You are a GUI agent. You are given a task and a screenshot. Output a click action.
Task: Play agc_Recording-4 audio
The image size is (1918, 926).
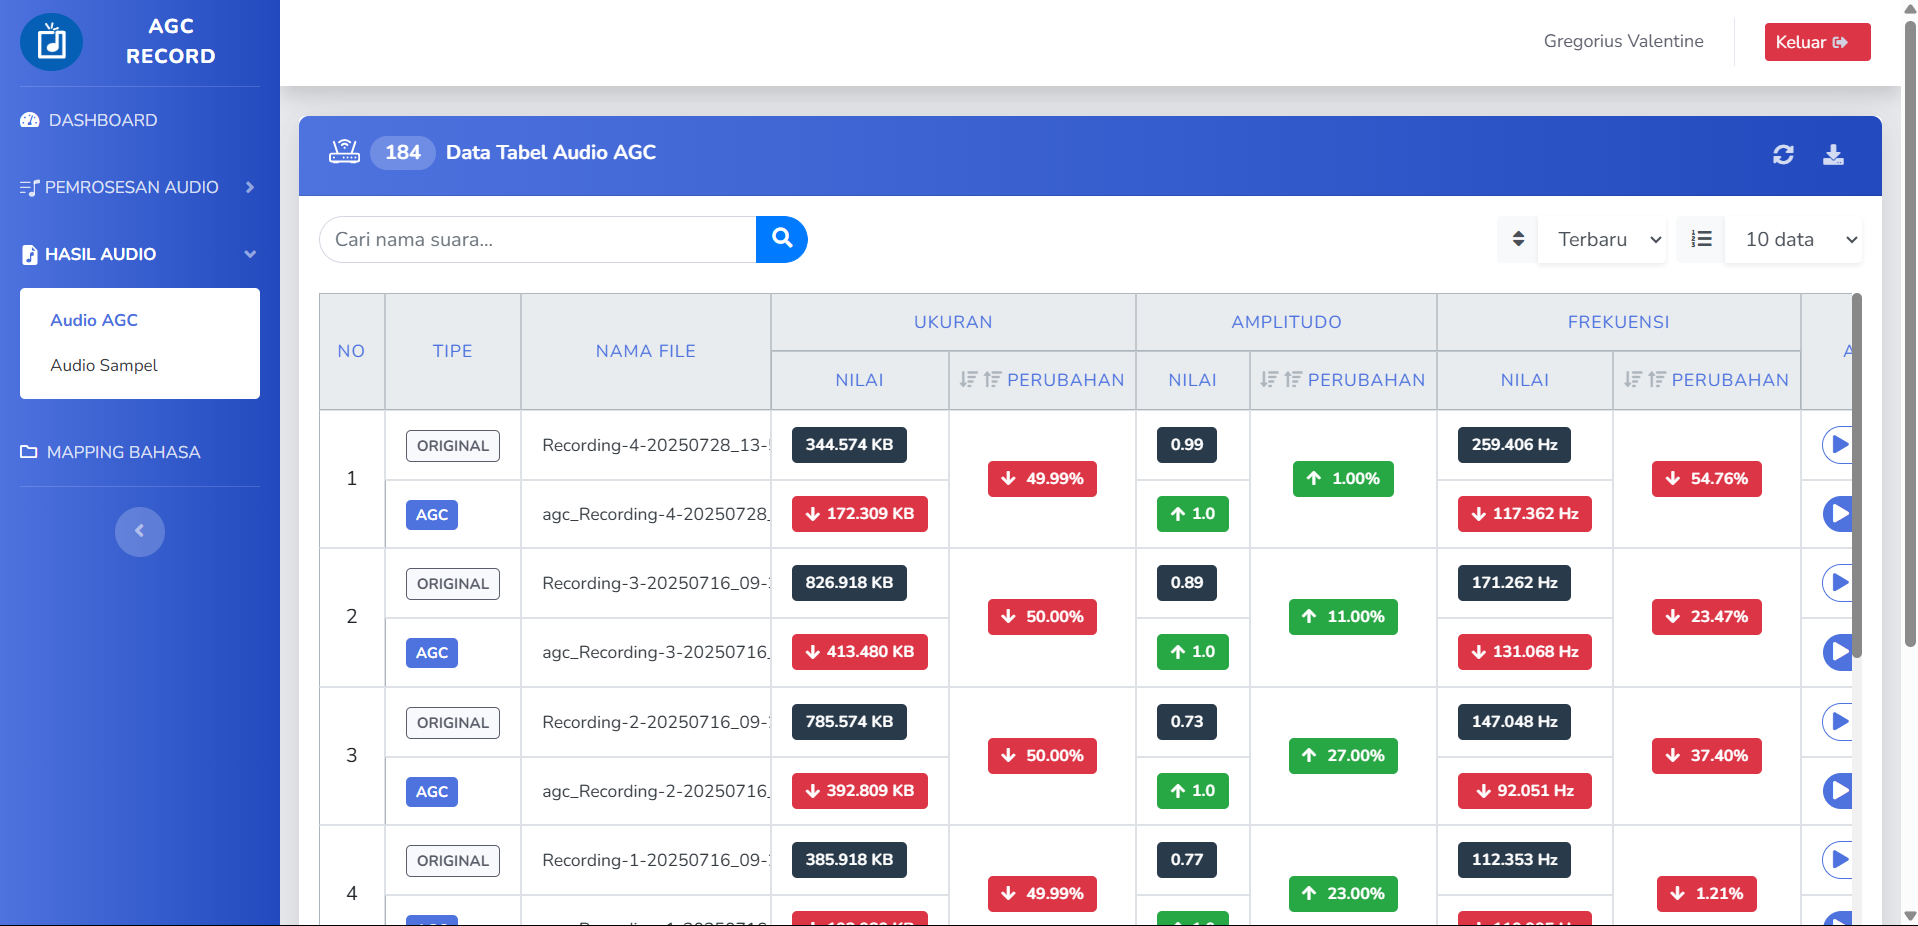pos(1837,514)
